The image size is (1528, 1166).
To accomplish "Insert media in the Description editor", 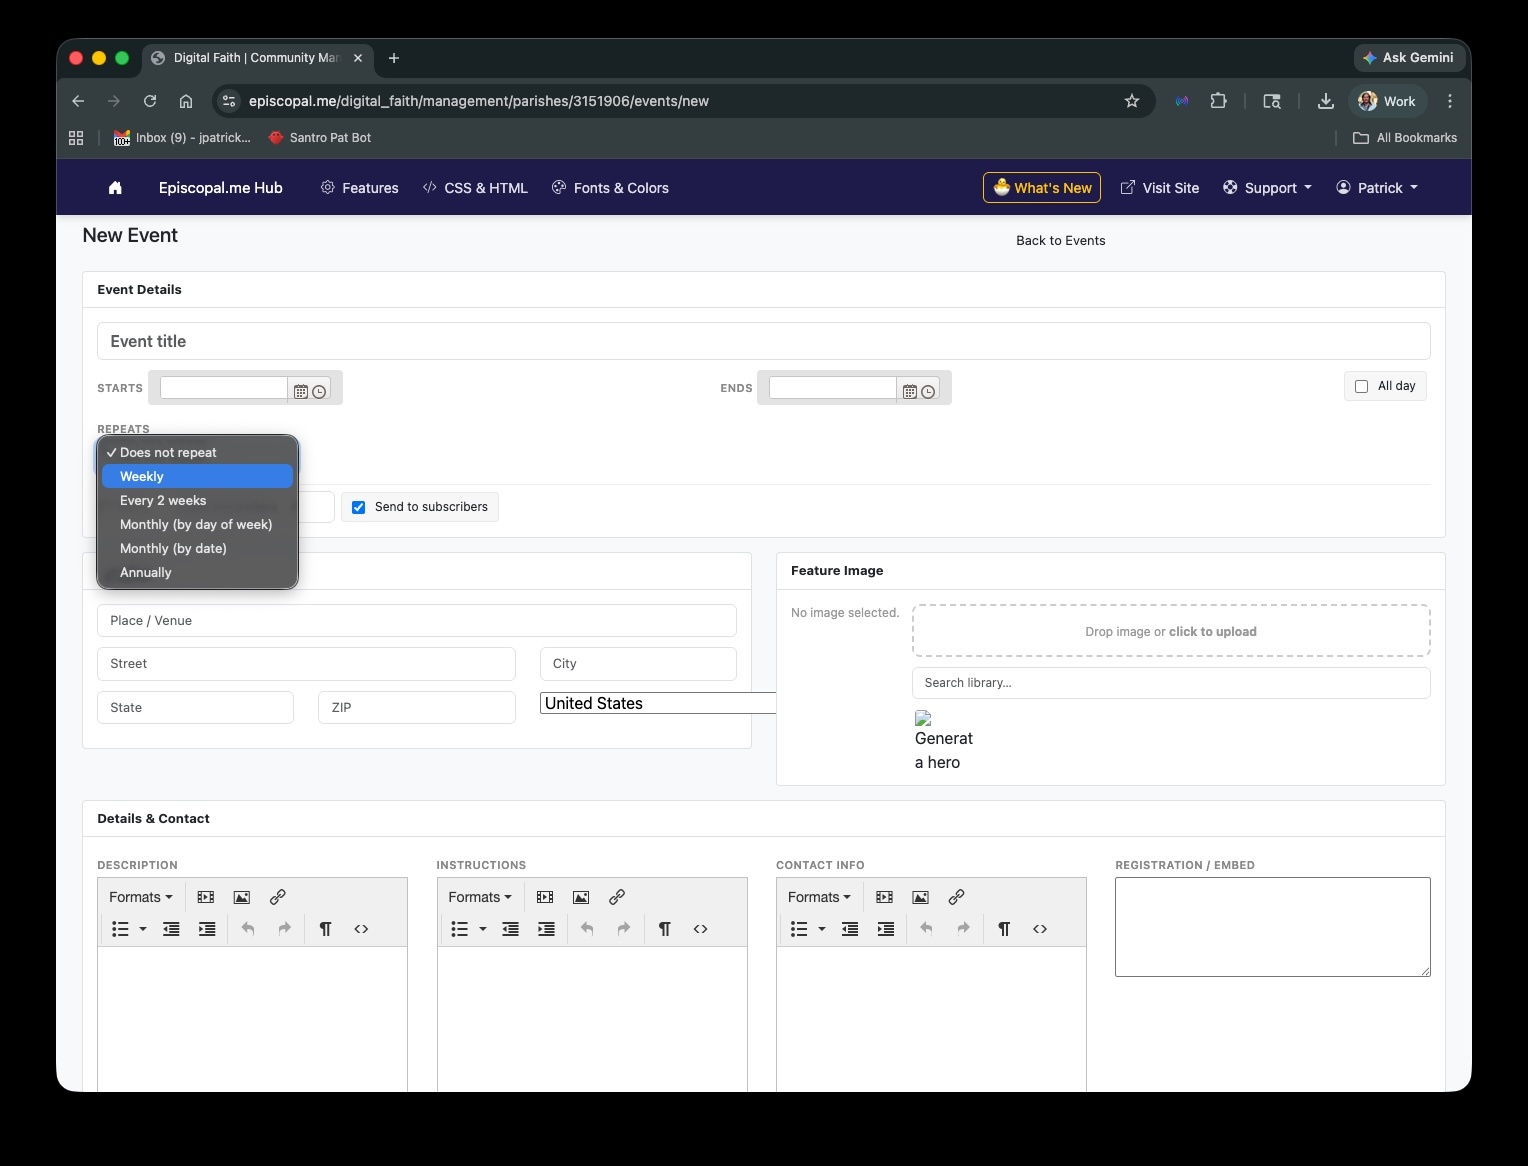I will point(206,897).
